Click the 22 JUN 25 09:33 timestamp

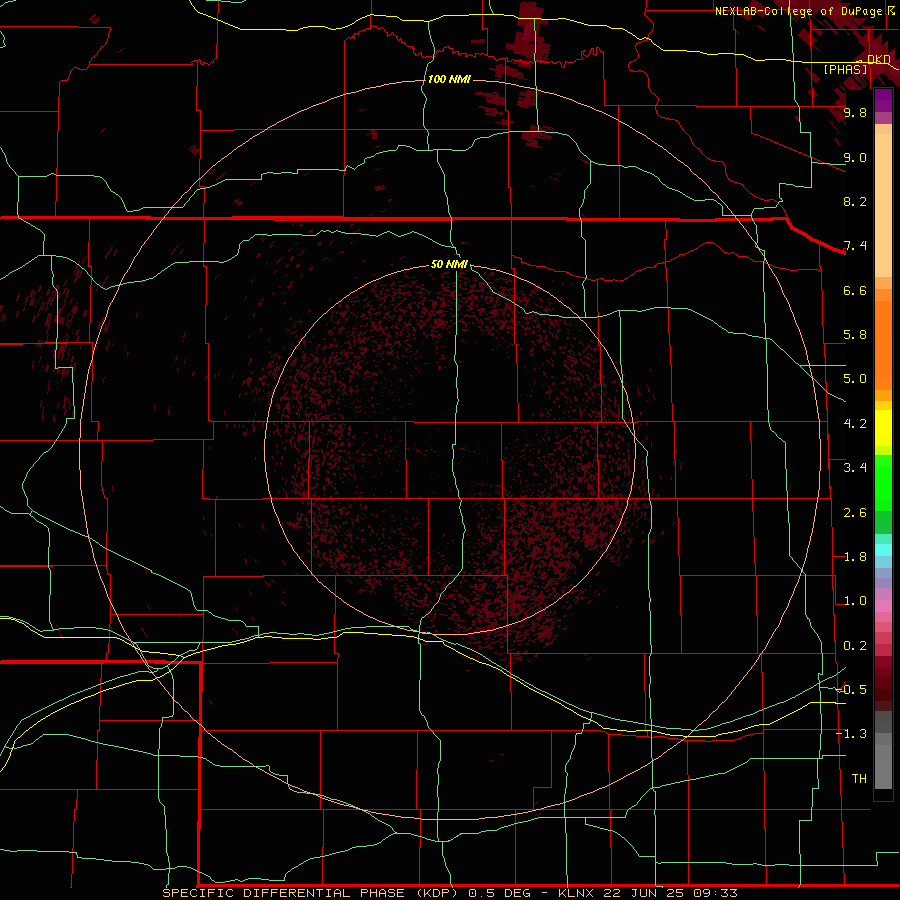click(670, 893)
